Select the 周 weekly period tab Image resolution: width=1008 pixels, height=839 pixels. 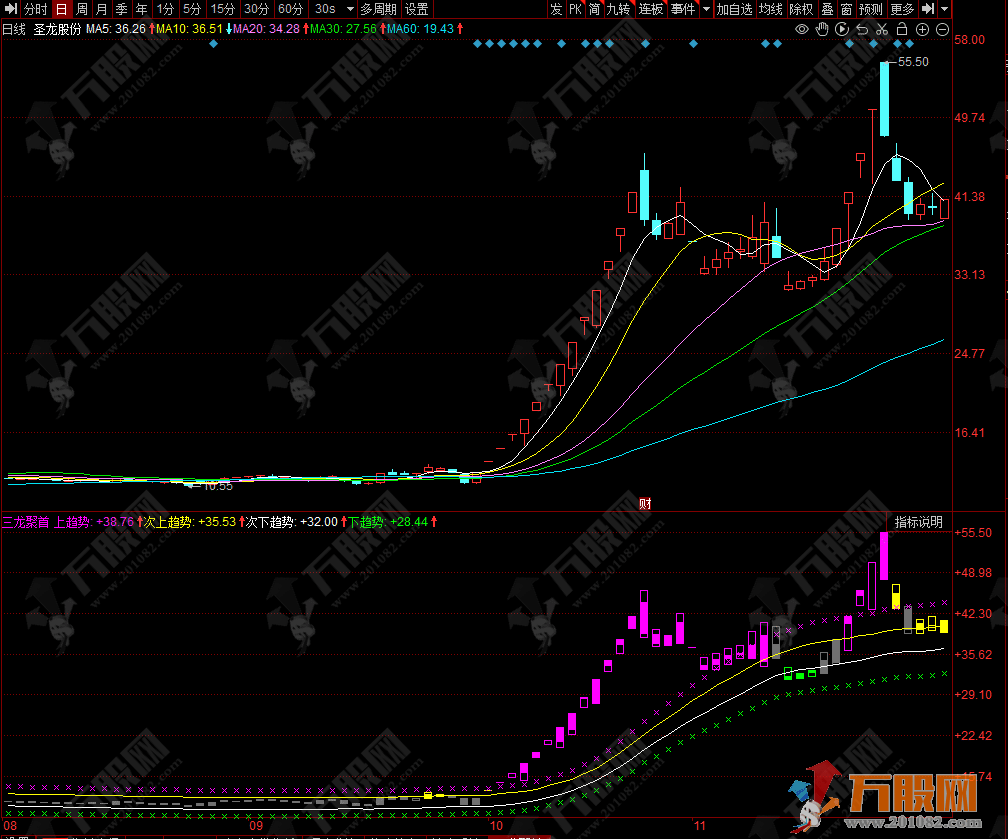click(x=82, y=9)
